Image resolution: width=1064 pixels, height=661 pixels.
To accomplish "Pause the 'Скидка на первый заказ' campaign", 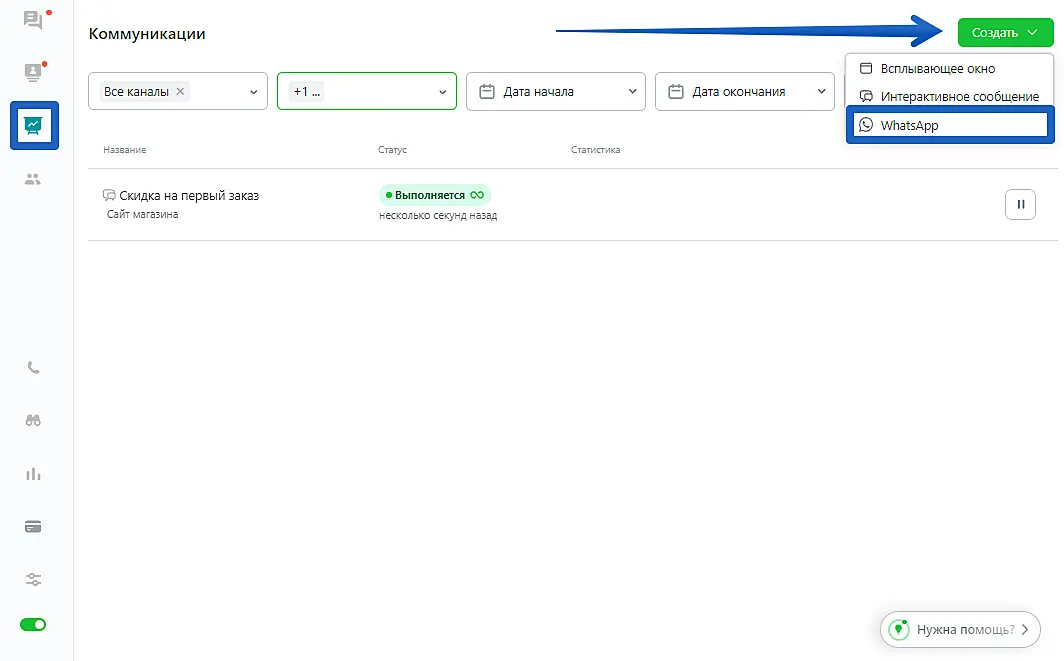I will click(1020, 204).
